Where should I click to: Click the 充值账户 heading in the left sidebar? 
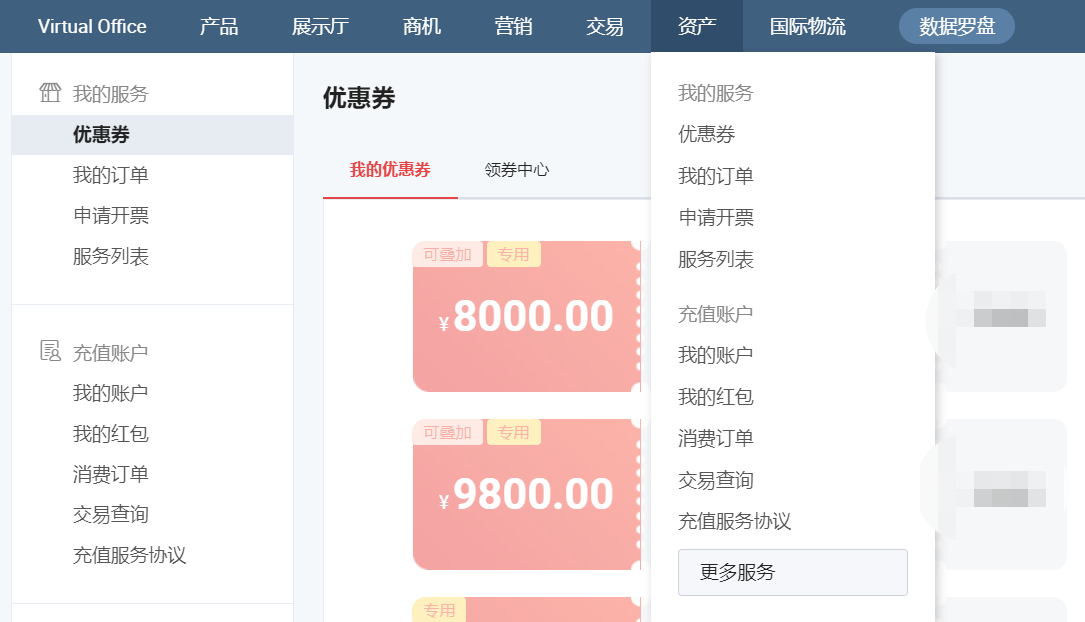click(x=111, y=353)
